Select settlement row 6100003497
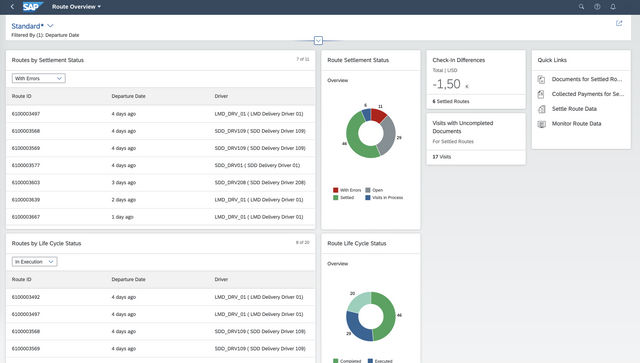This screenshot has width=640, height=363. 160,114
